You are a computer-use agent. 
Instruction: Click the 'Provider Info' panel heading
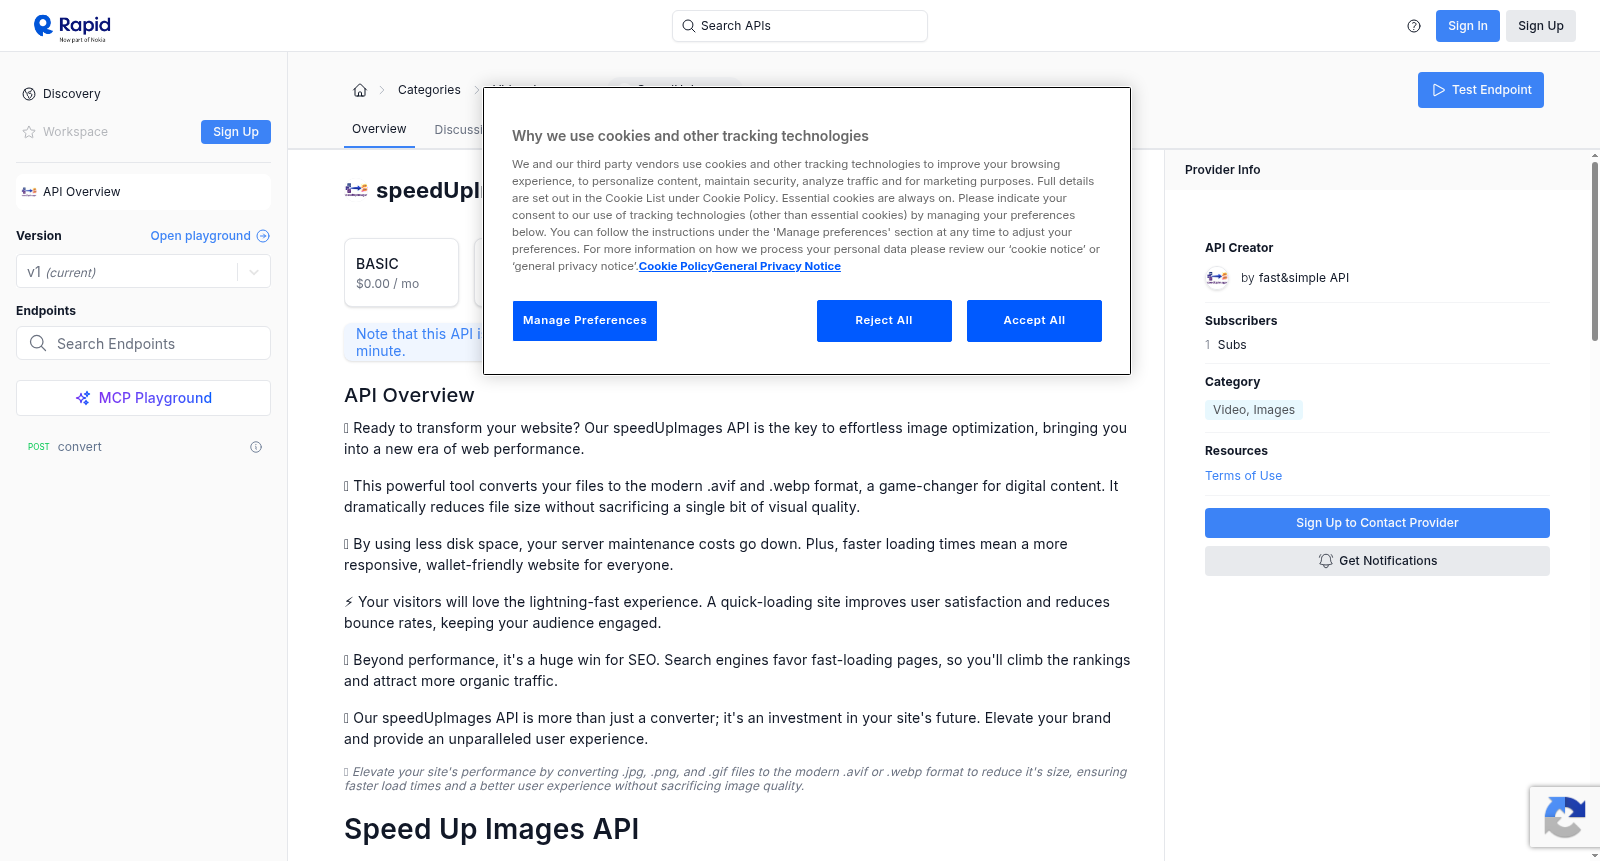point(1222,170)
